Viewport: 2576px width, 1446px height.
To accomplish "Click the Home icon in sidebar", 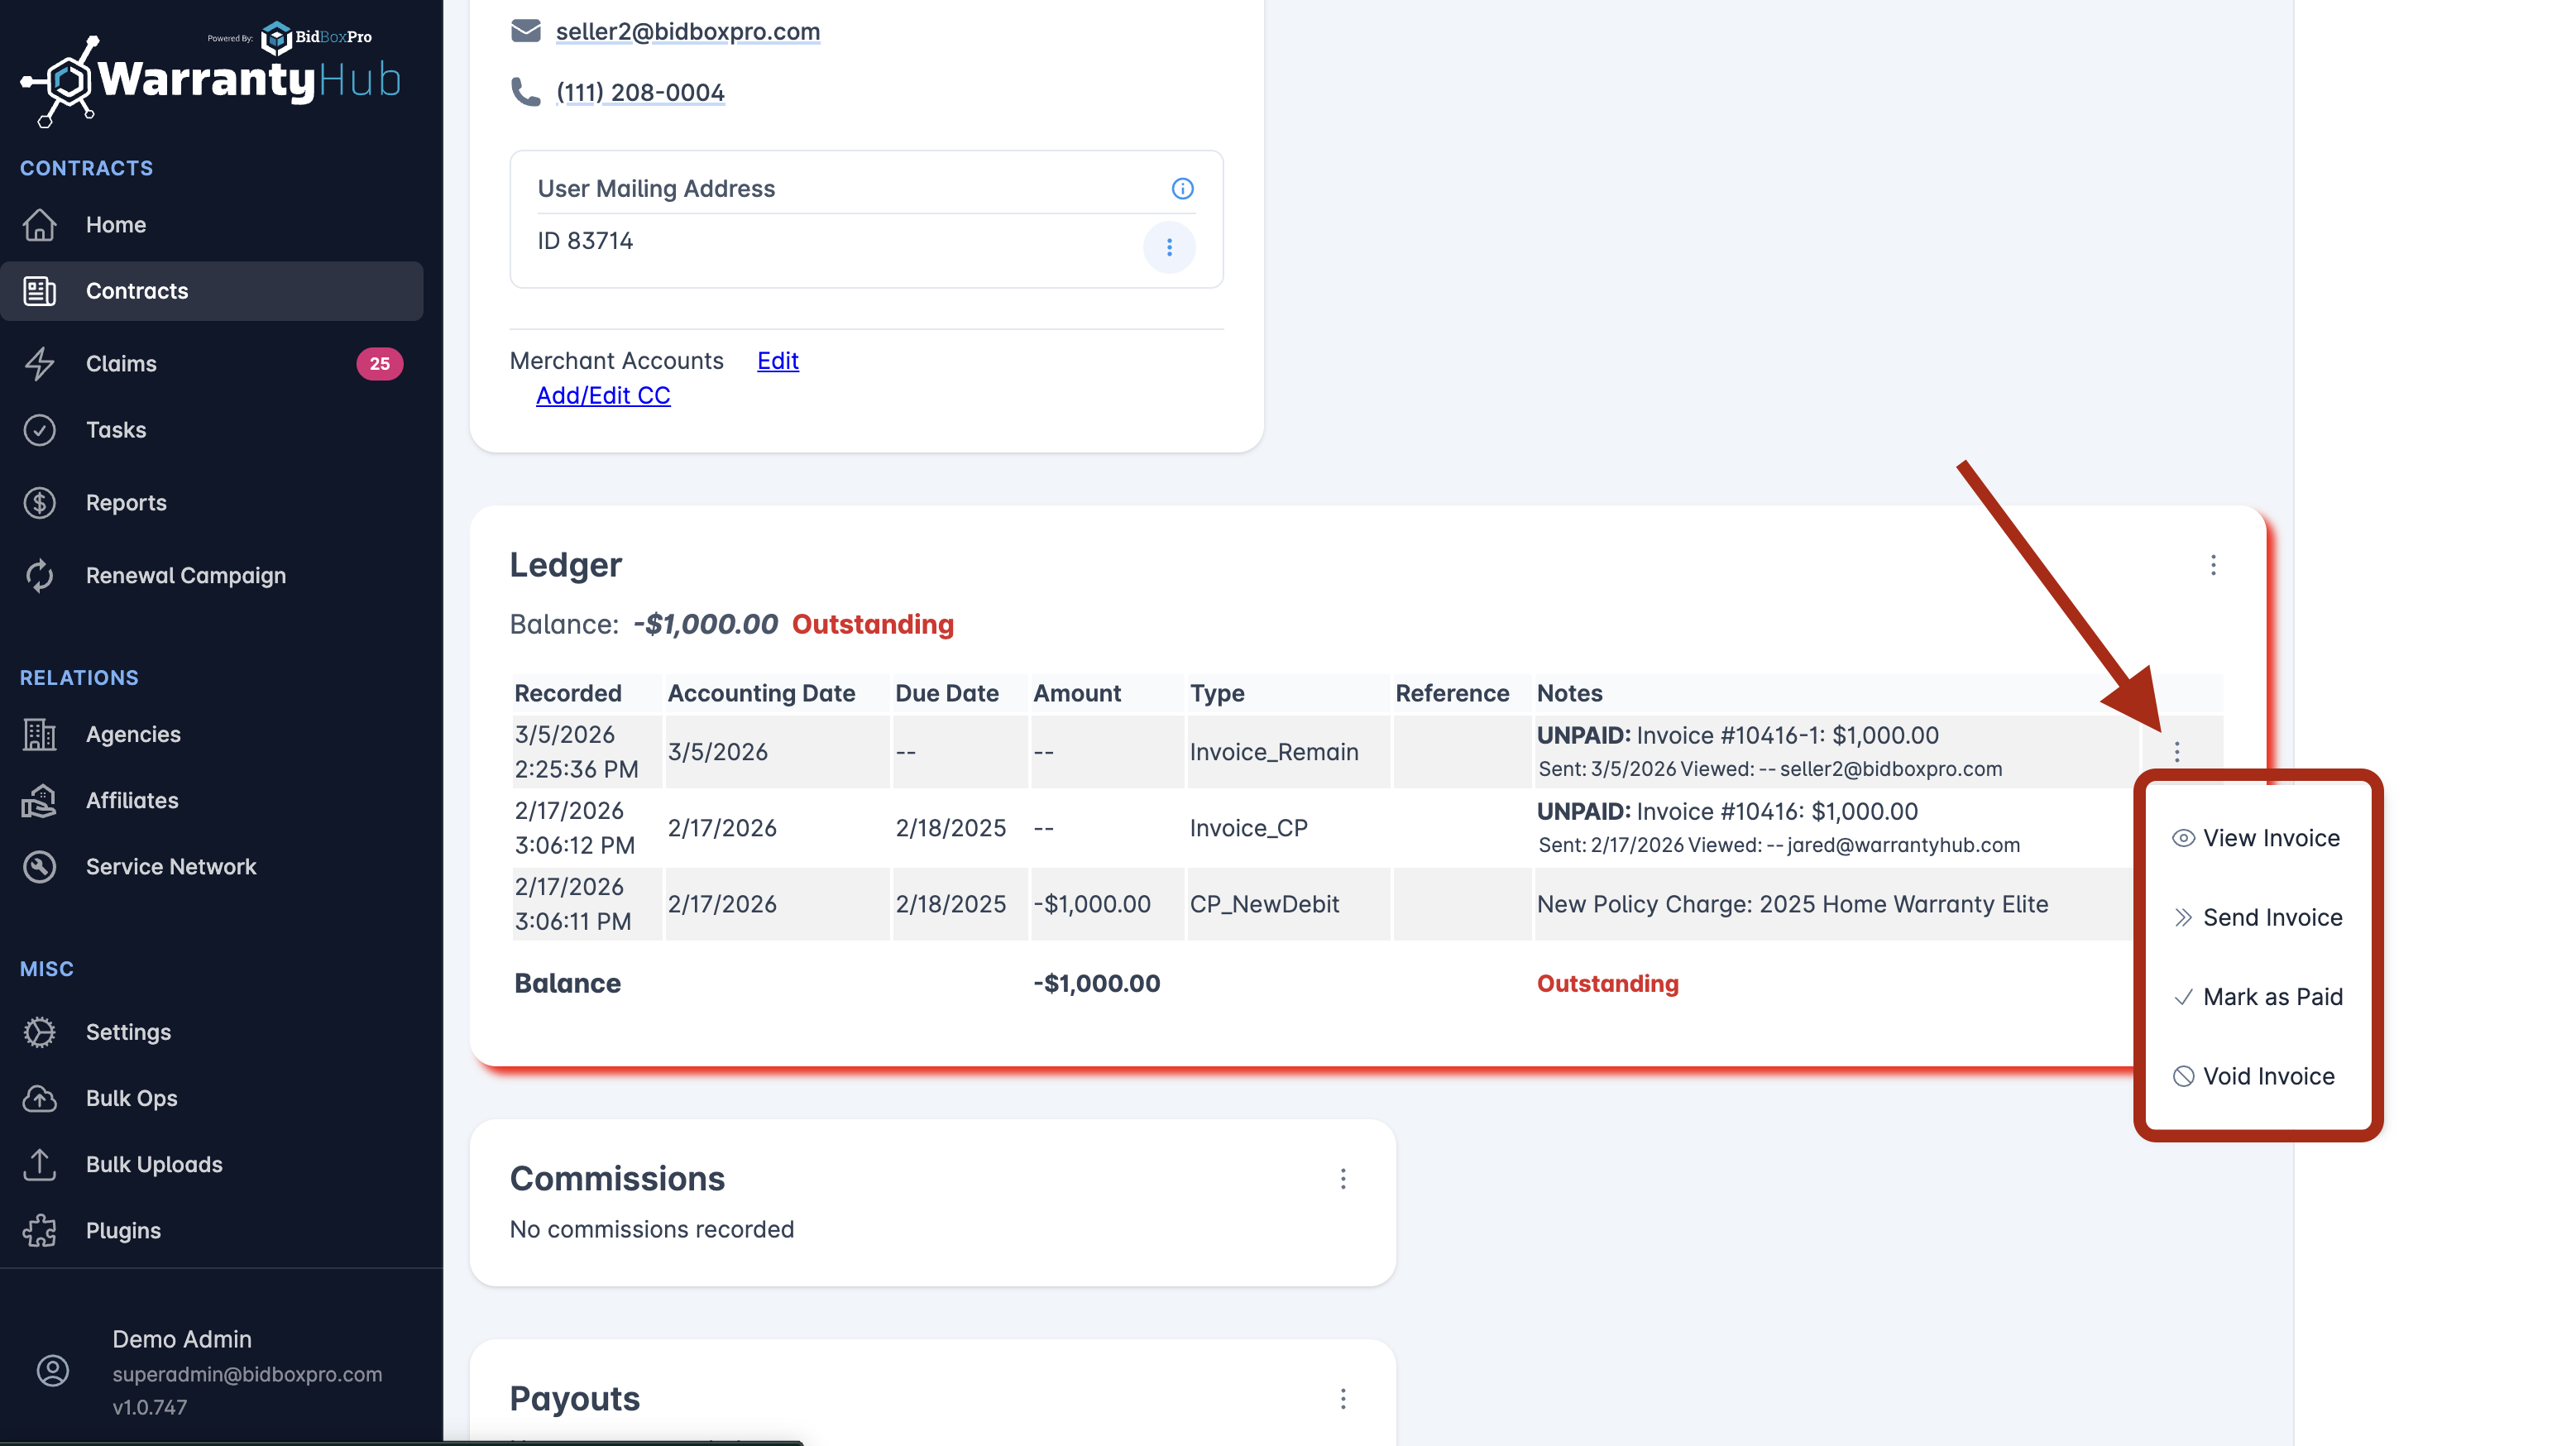I will click(x=40, y=225).
